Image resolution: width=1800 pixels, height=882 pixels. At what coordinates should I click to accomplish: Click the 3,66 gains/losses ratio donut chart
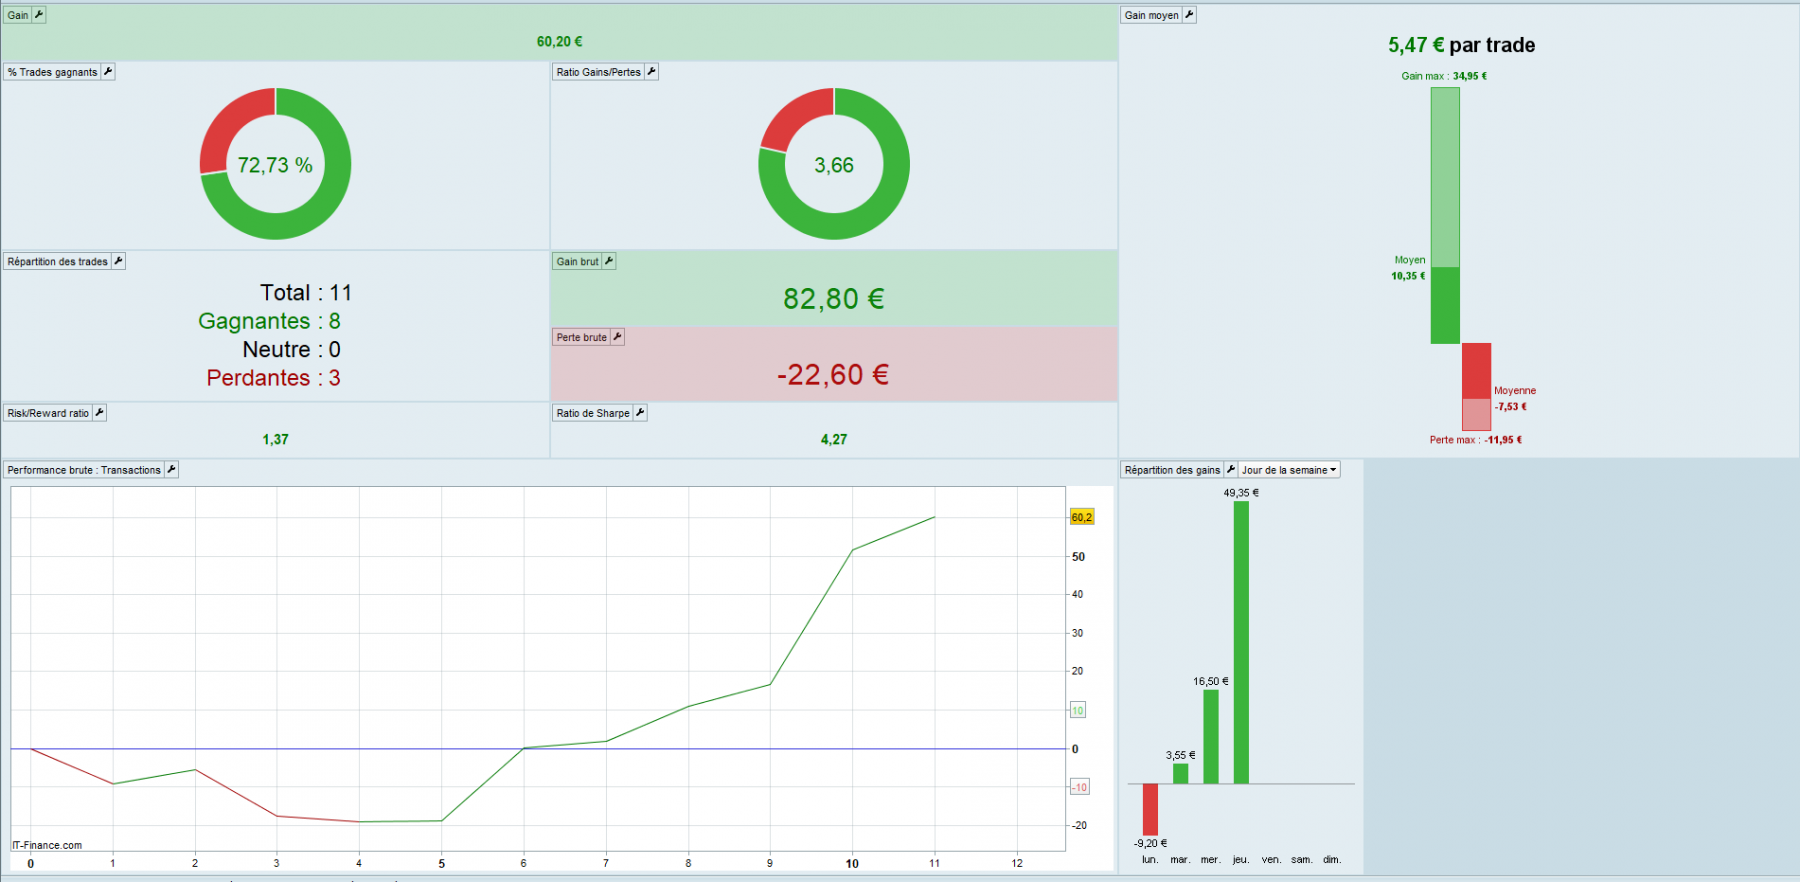tap(834, 164)
